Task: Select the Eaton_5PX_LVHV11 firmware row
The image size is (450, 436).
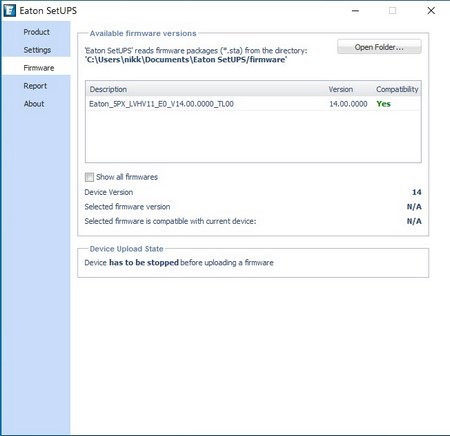Action: tap(253, 104)
